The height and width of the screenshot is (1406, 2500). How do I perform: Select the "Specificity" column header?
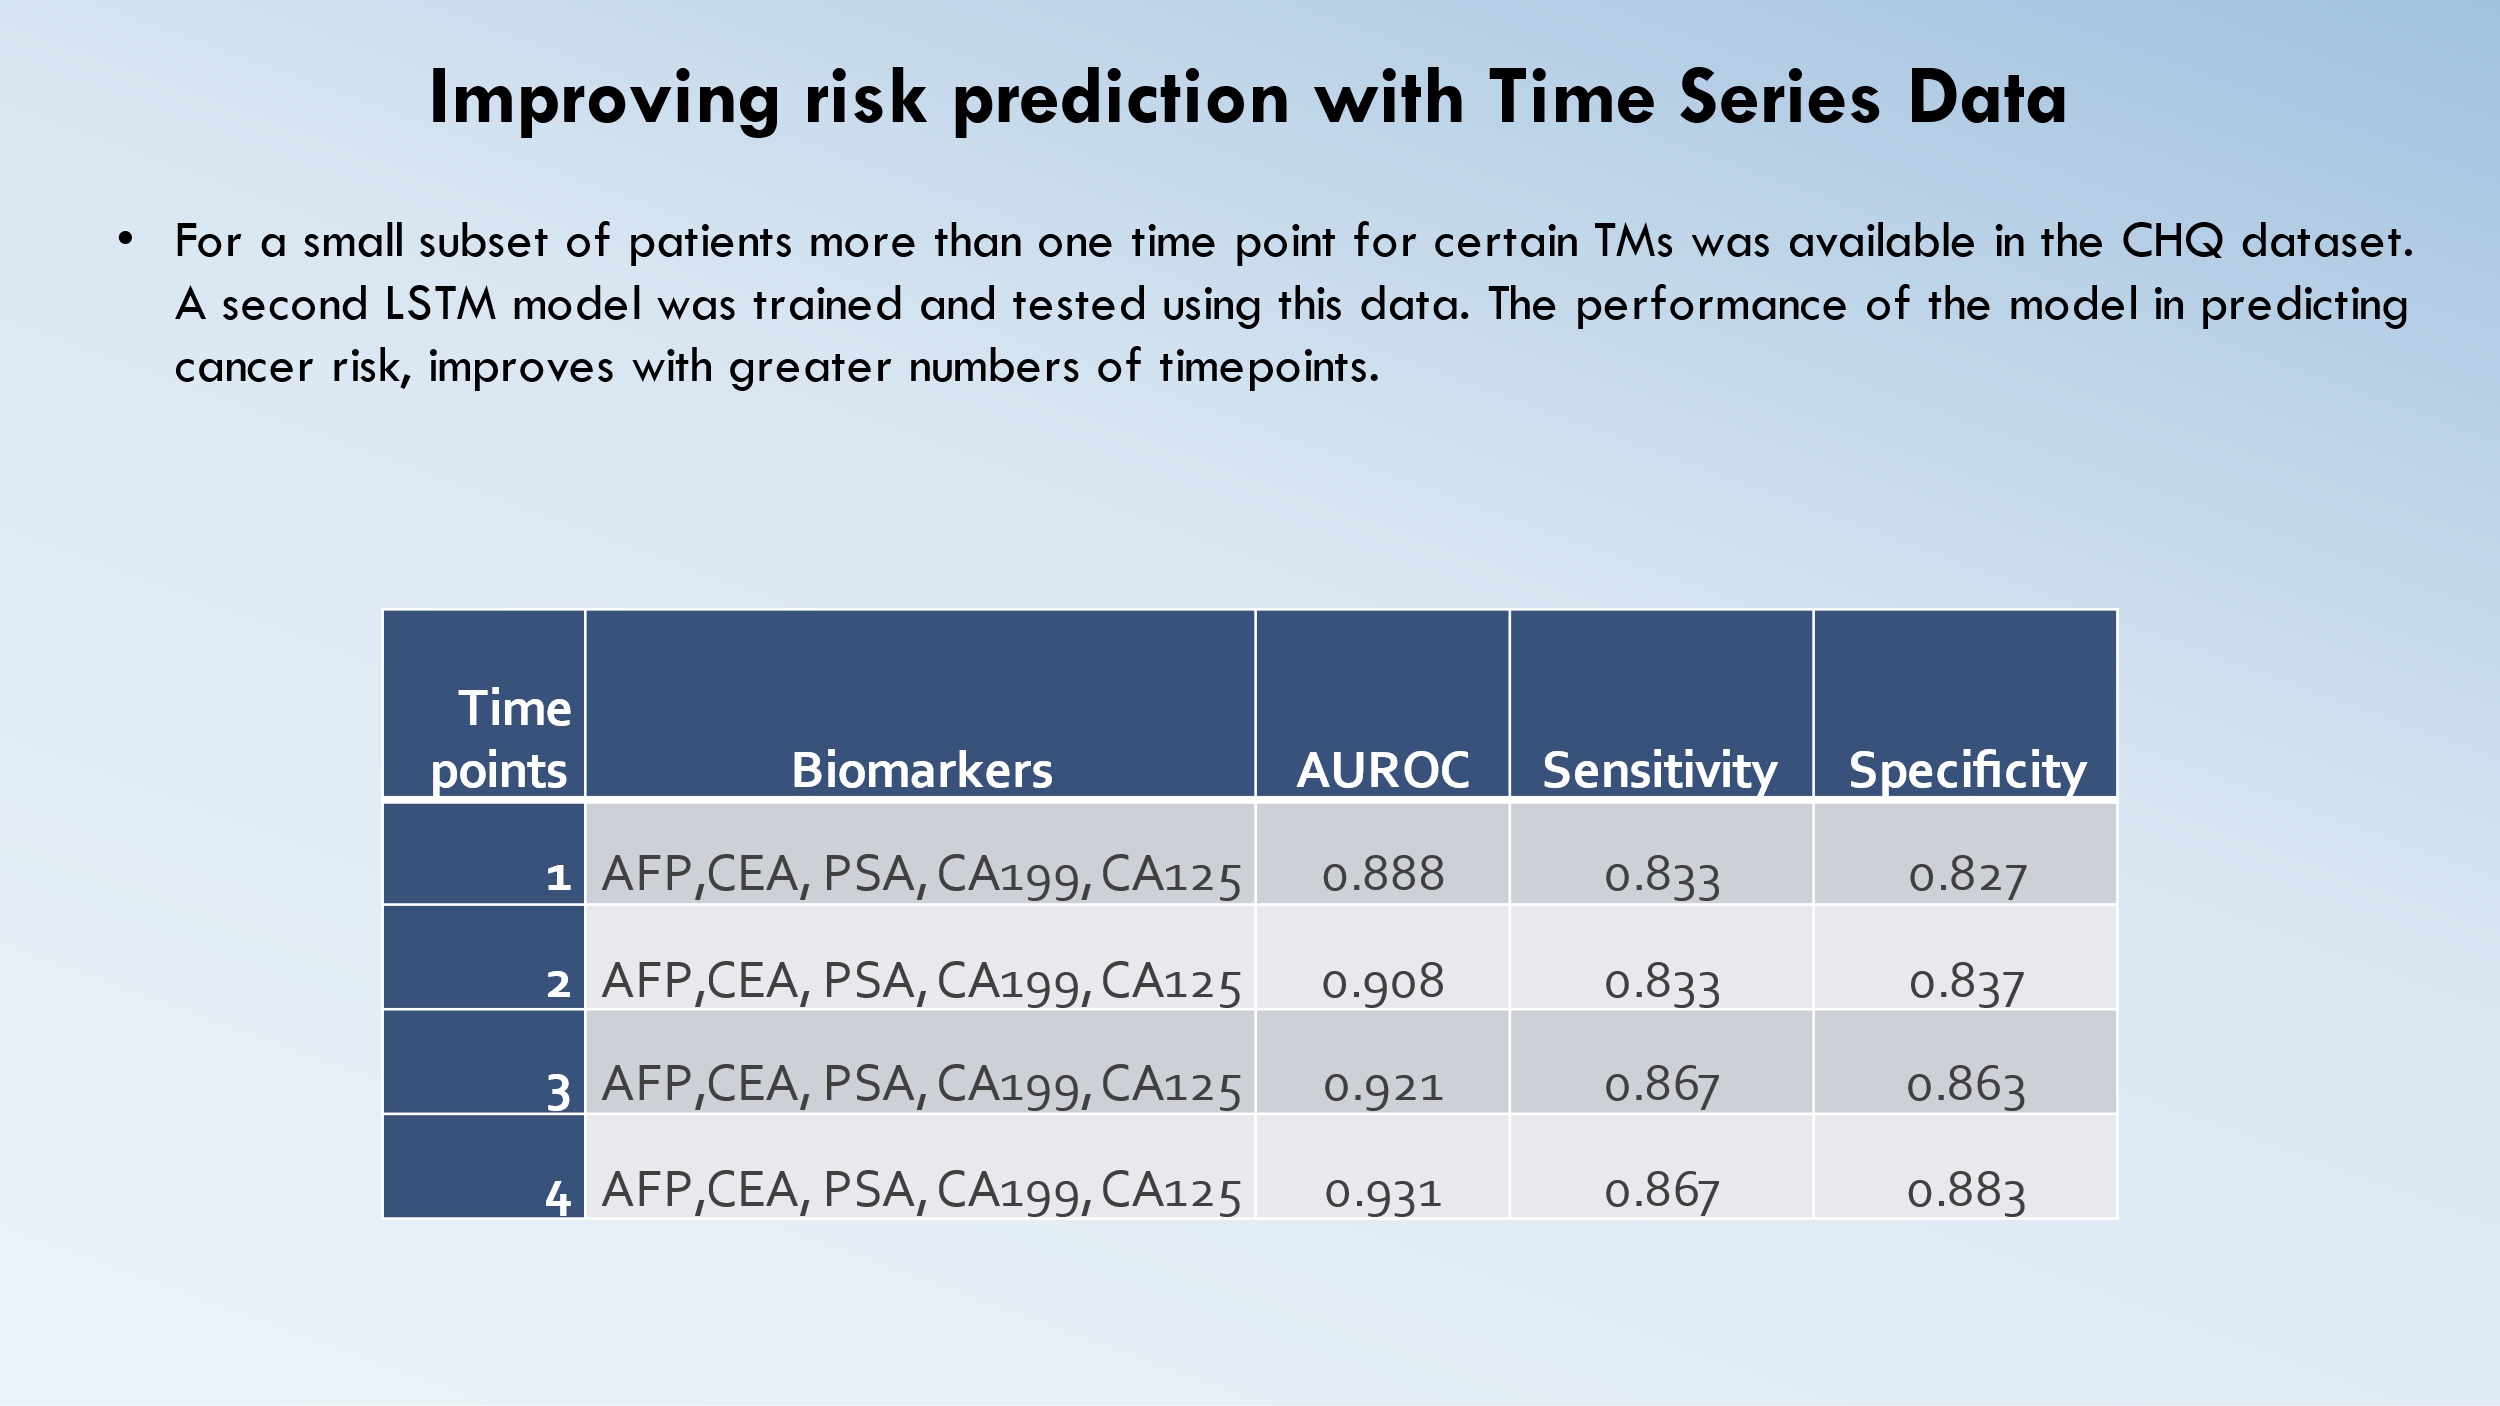tap(1966, 770)
